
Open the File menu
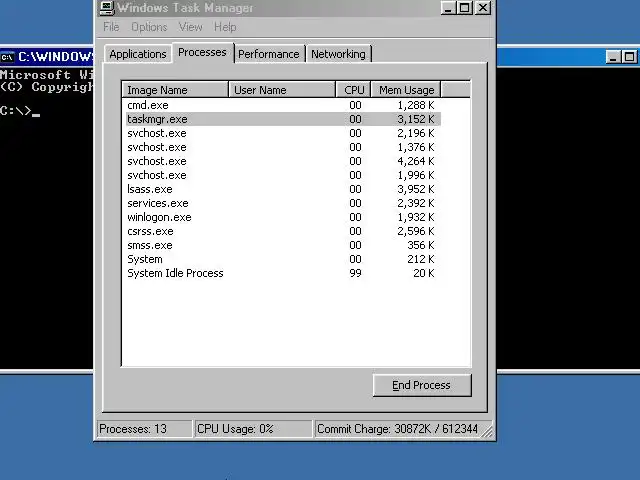111,27
